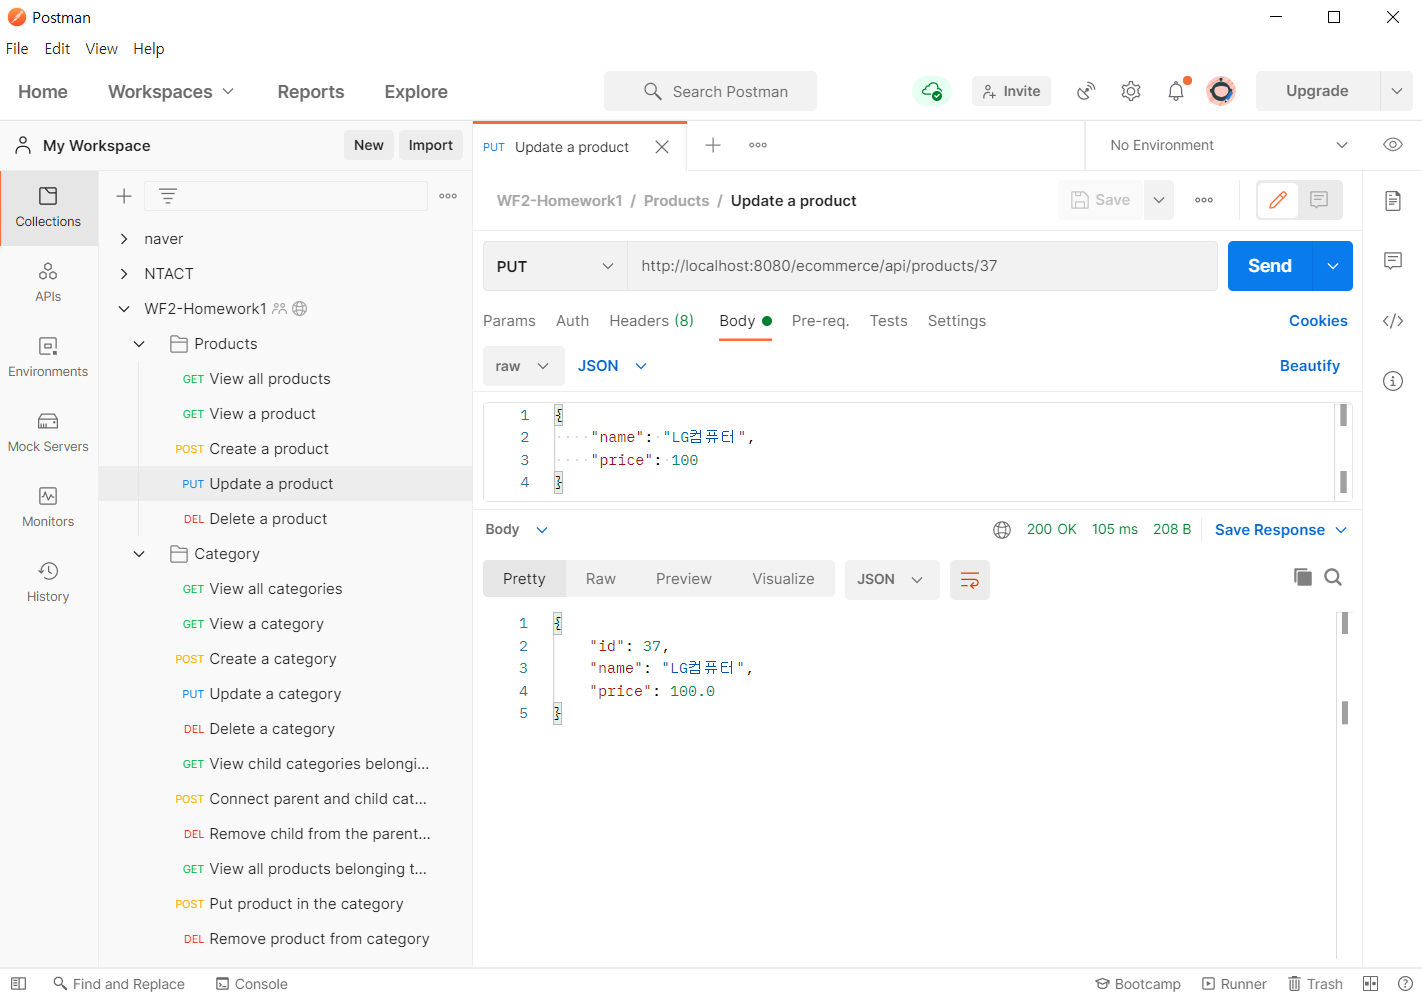
Task: Toggle the sidebar from status bar
Action: (x=18, y=984)
